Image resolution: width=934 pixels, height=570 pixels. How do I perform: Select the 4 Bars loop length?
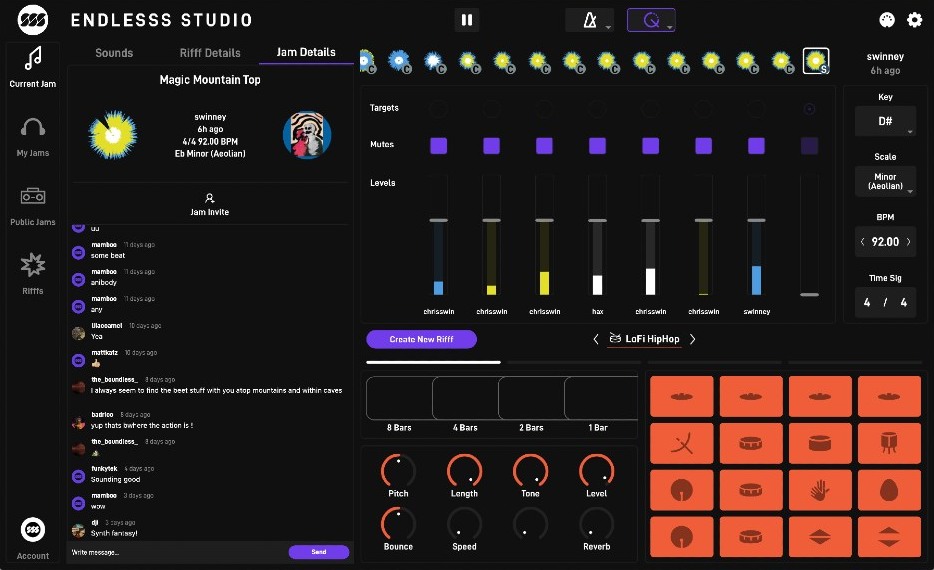(465, 398)
